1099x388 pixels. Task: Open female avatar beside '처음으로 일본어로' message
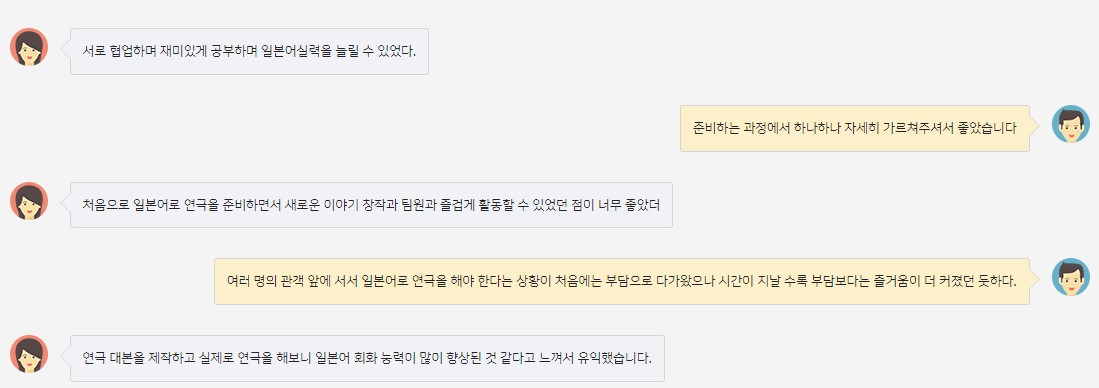point(29,201)
